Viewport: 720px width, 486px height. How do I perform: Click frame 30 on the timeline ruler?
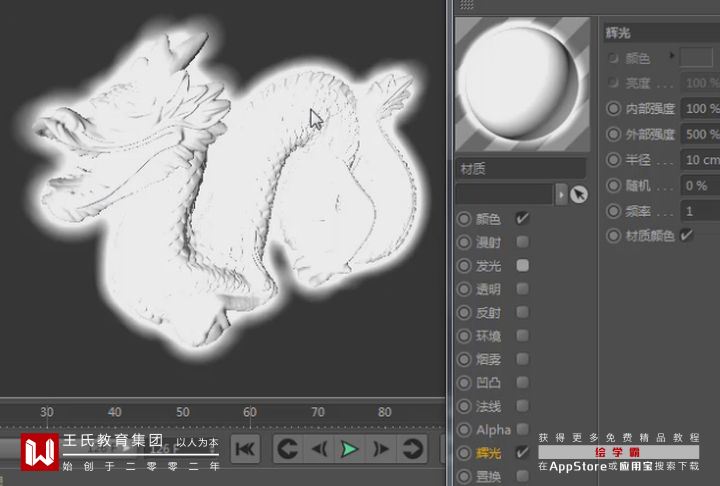pyautogui.click(x=46, y=412)
